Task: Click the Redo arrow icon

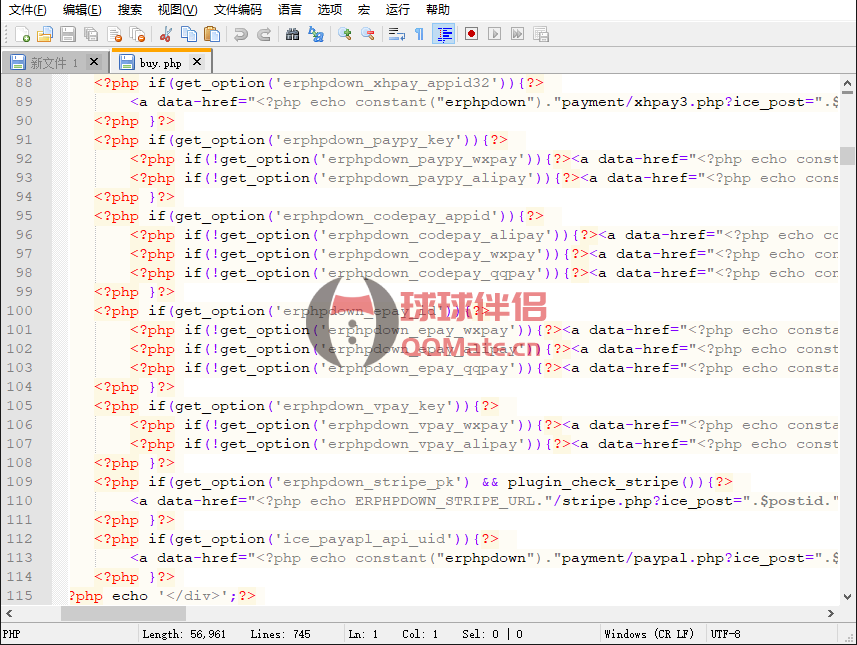Action: [264, 34]
